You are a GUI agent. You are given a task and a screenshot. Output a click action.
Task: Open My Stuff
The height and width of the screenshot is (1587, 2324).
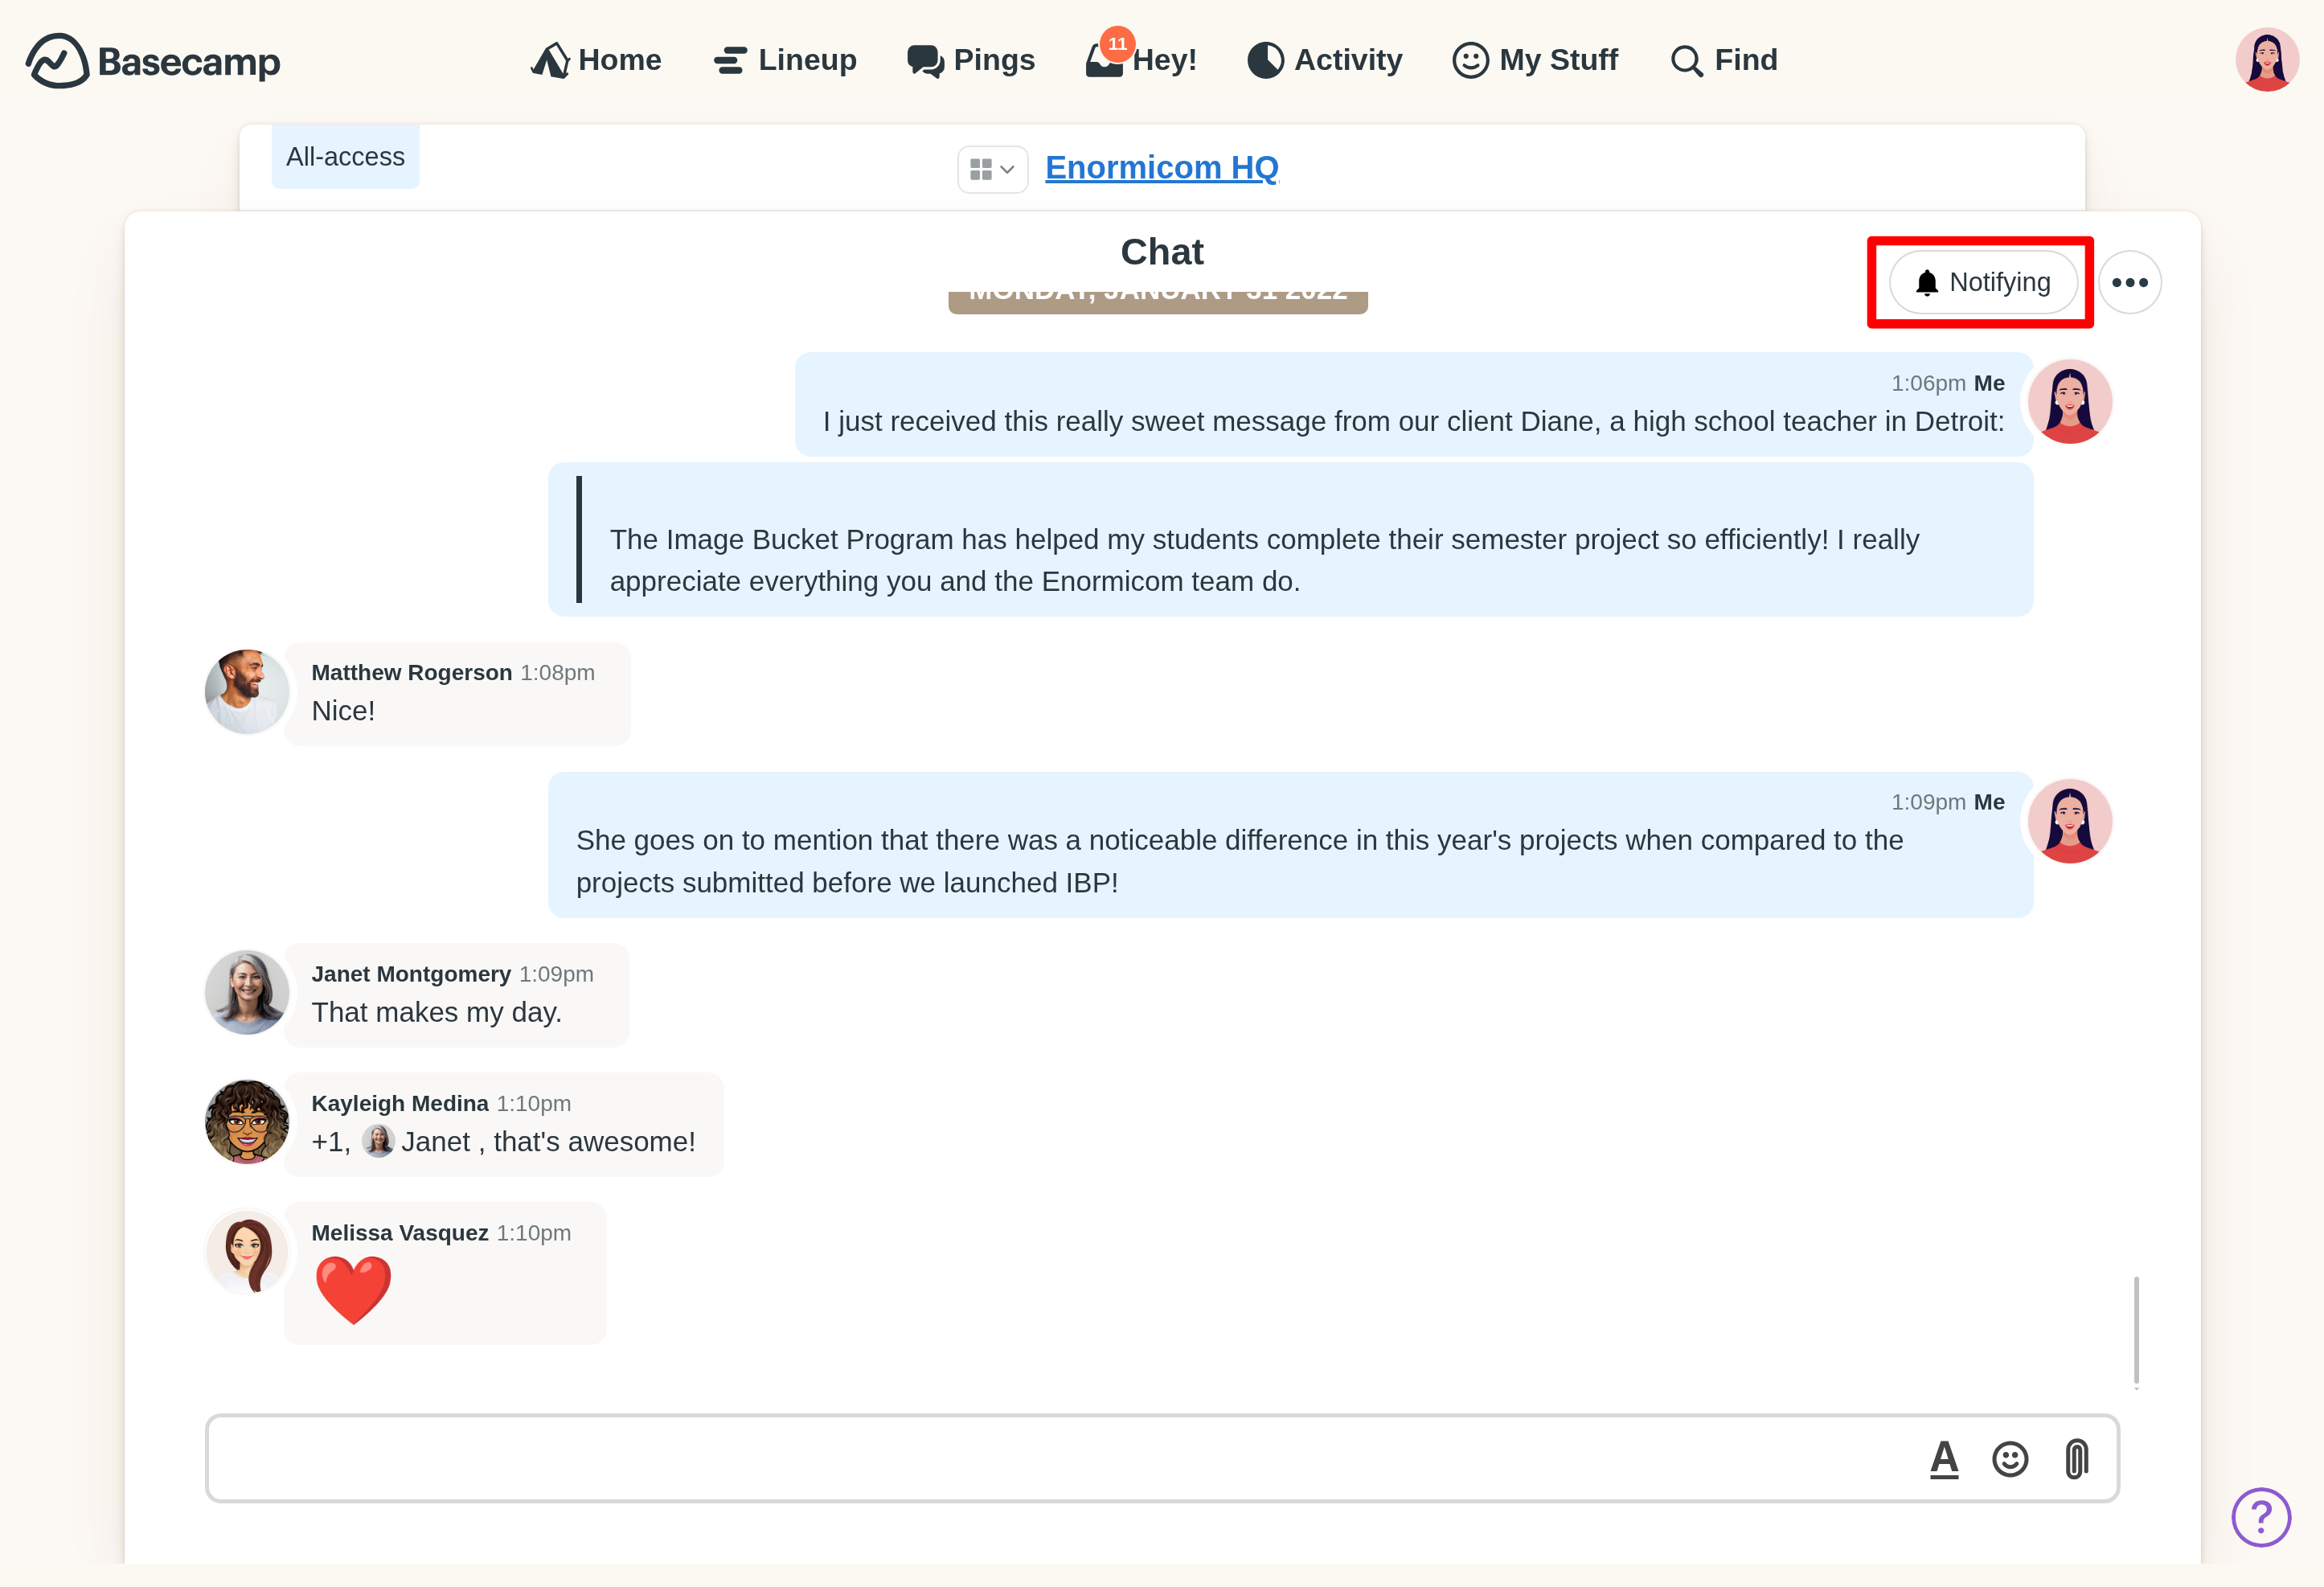pyautogui.click(x=1535, y=60)
